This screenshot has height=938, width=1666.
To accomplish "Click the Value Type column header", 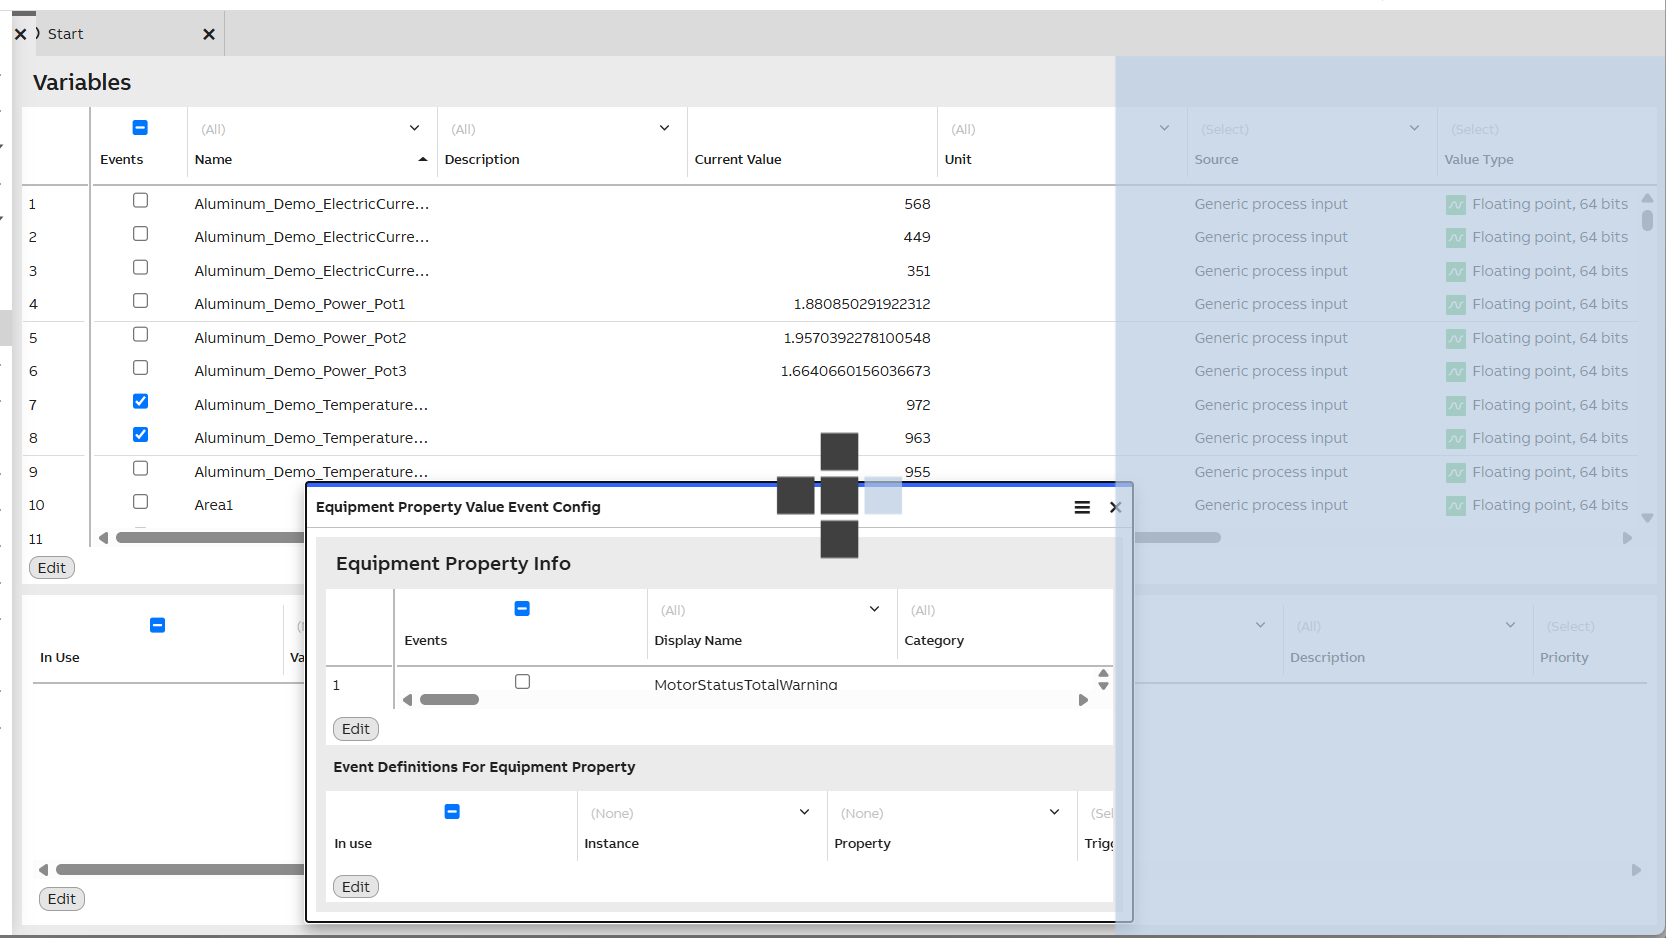I will [1478, 159].
